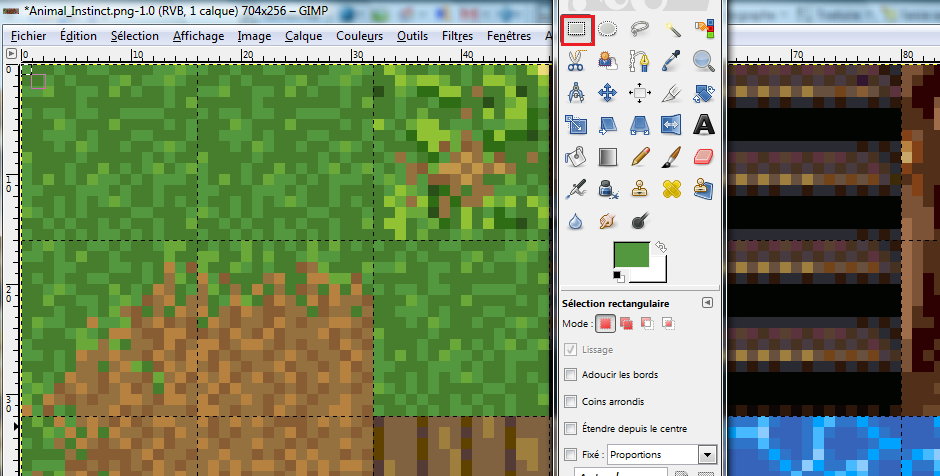Choose the Zoom magnifier tool

704,61
